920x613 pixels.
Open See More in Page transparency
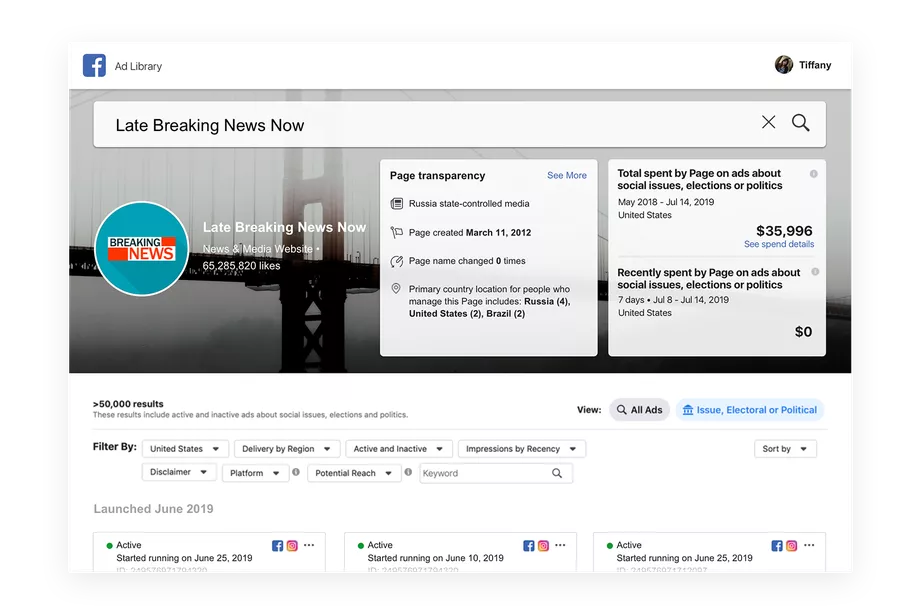567,175
